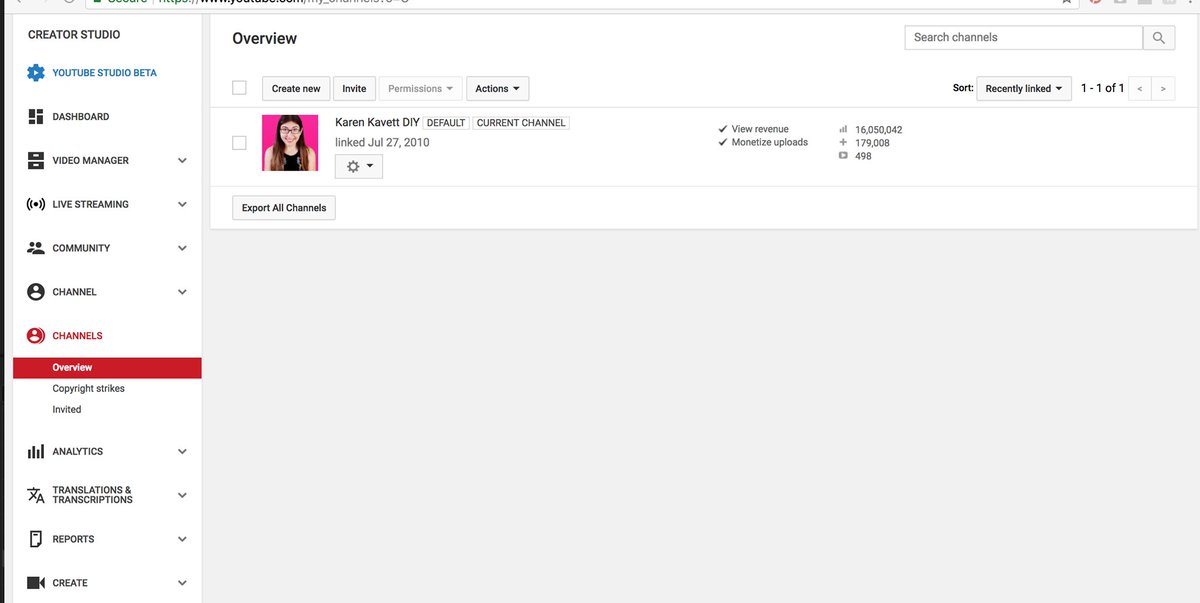Open the Channels menu label
The height and width of the screenshot is (603, 1200).
click(x=78, y=336)
